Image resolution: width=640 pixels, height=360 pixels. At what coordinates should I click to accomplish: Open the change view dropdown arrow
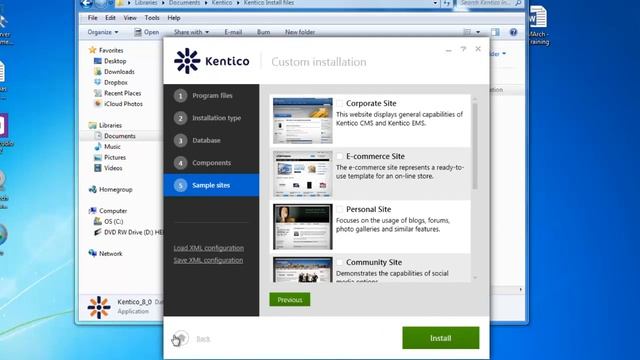click(478, 32)
